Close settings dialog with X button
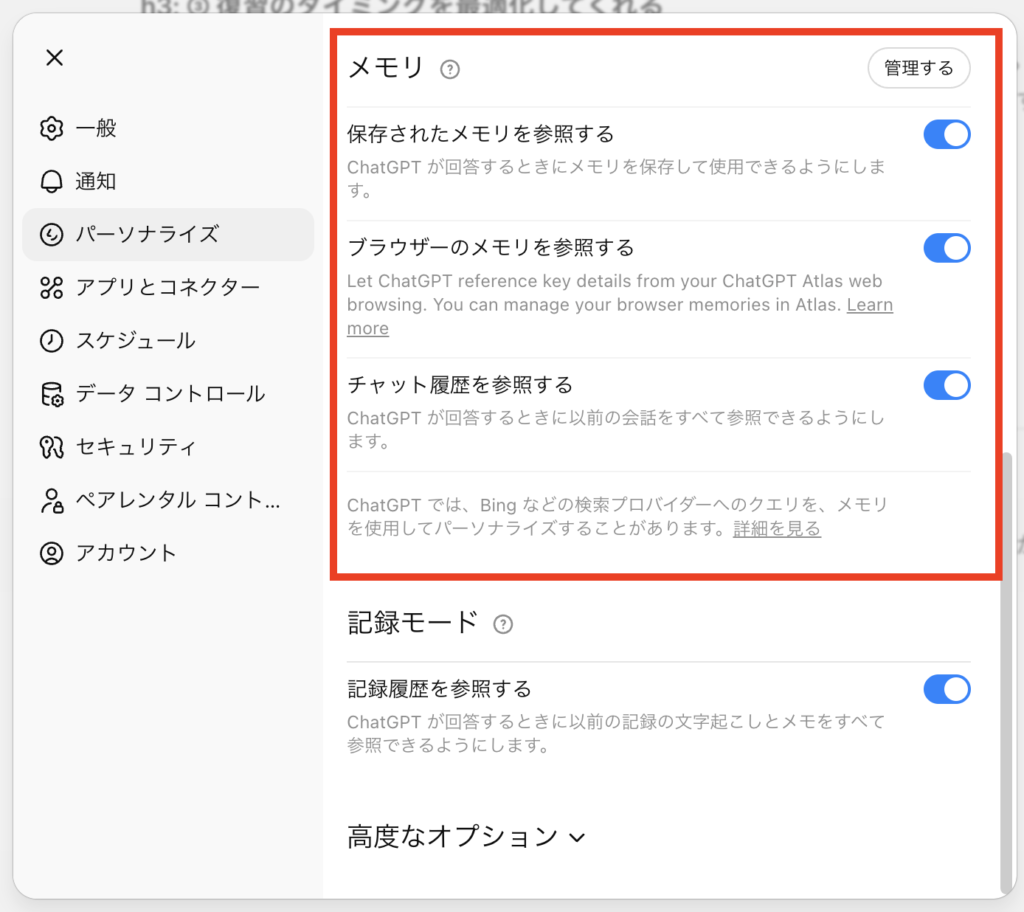 click(x=55, y=58)
